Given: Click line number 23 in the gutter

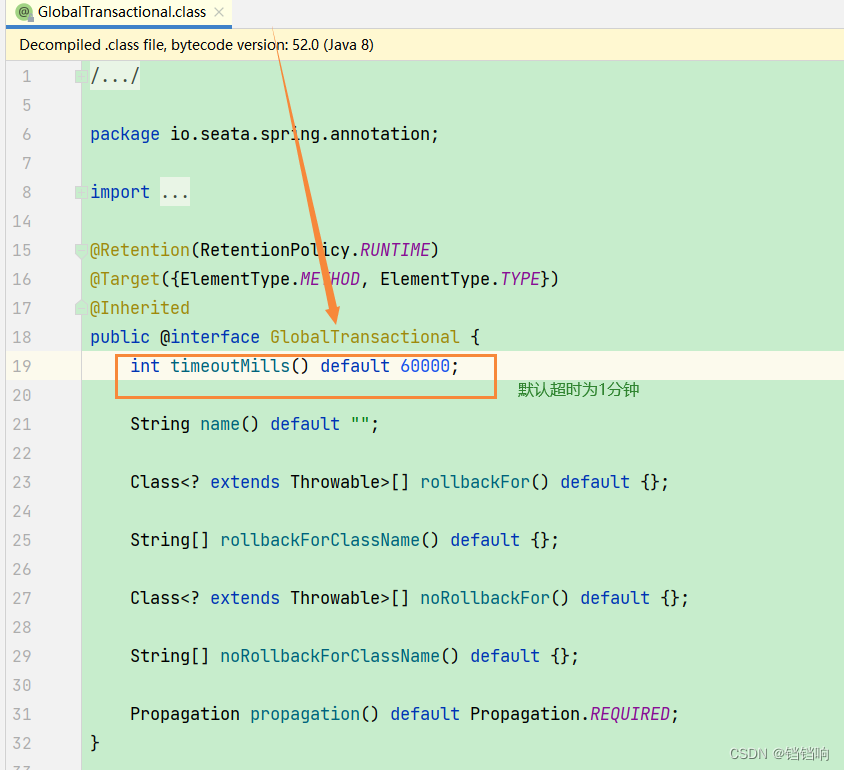Looking at the screenshot, I should click(x=22, y=482).
